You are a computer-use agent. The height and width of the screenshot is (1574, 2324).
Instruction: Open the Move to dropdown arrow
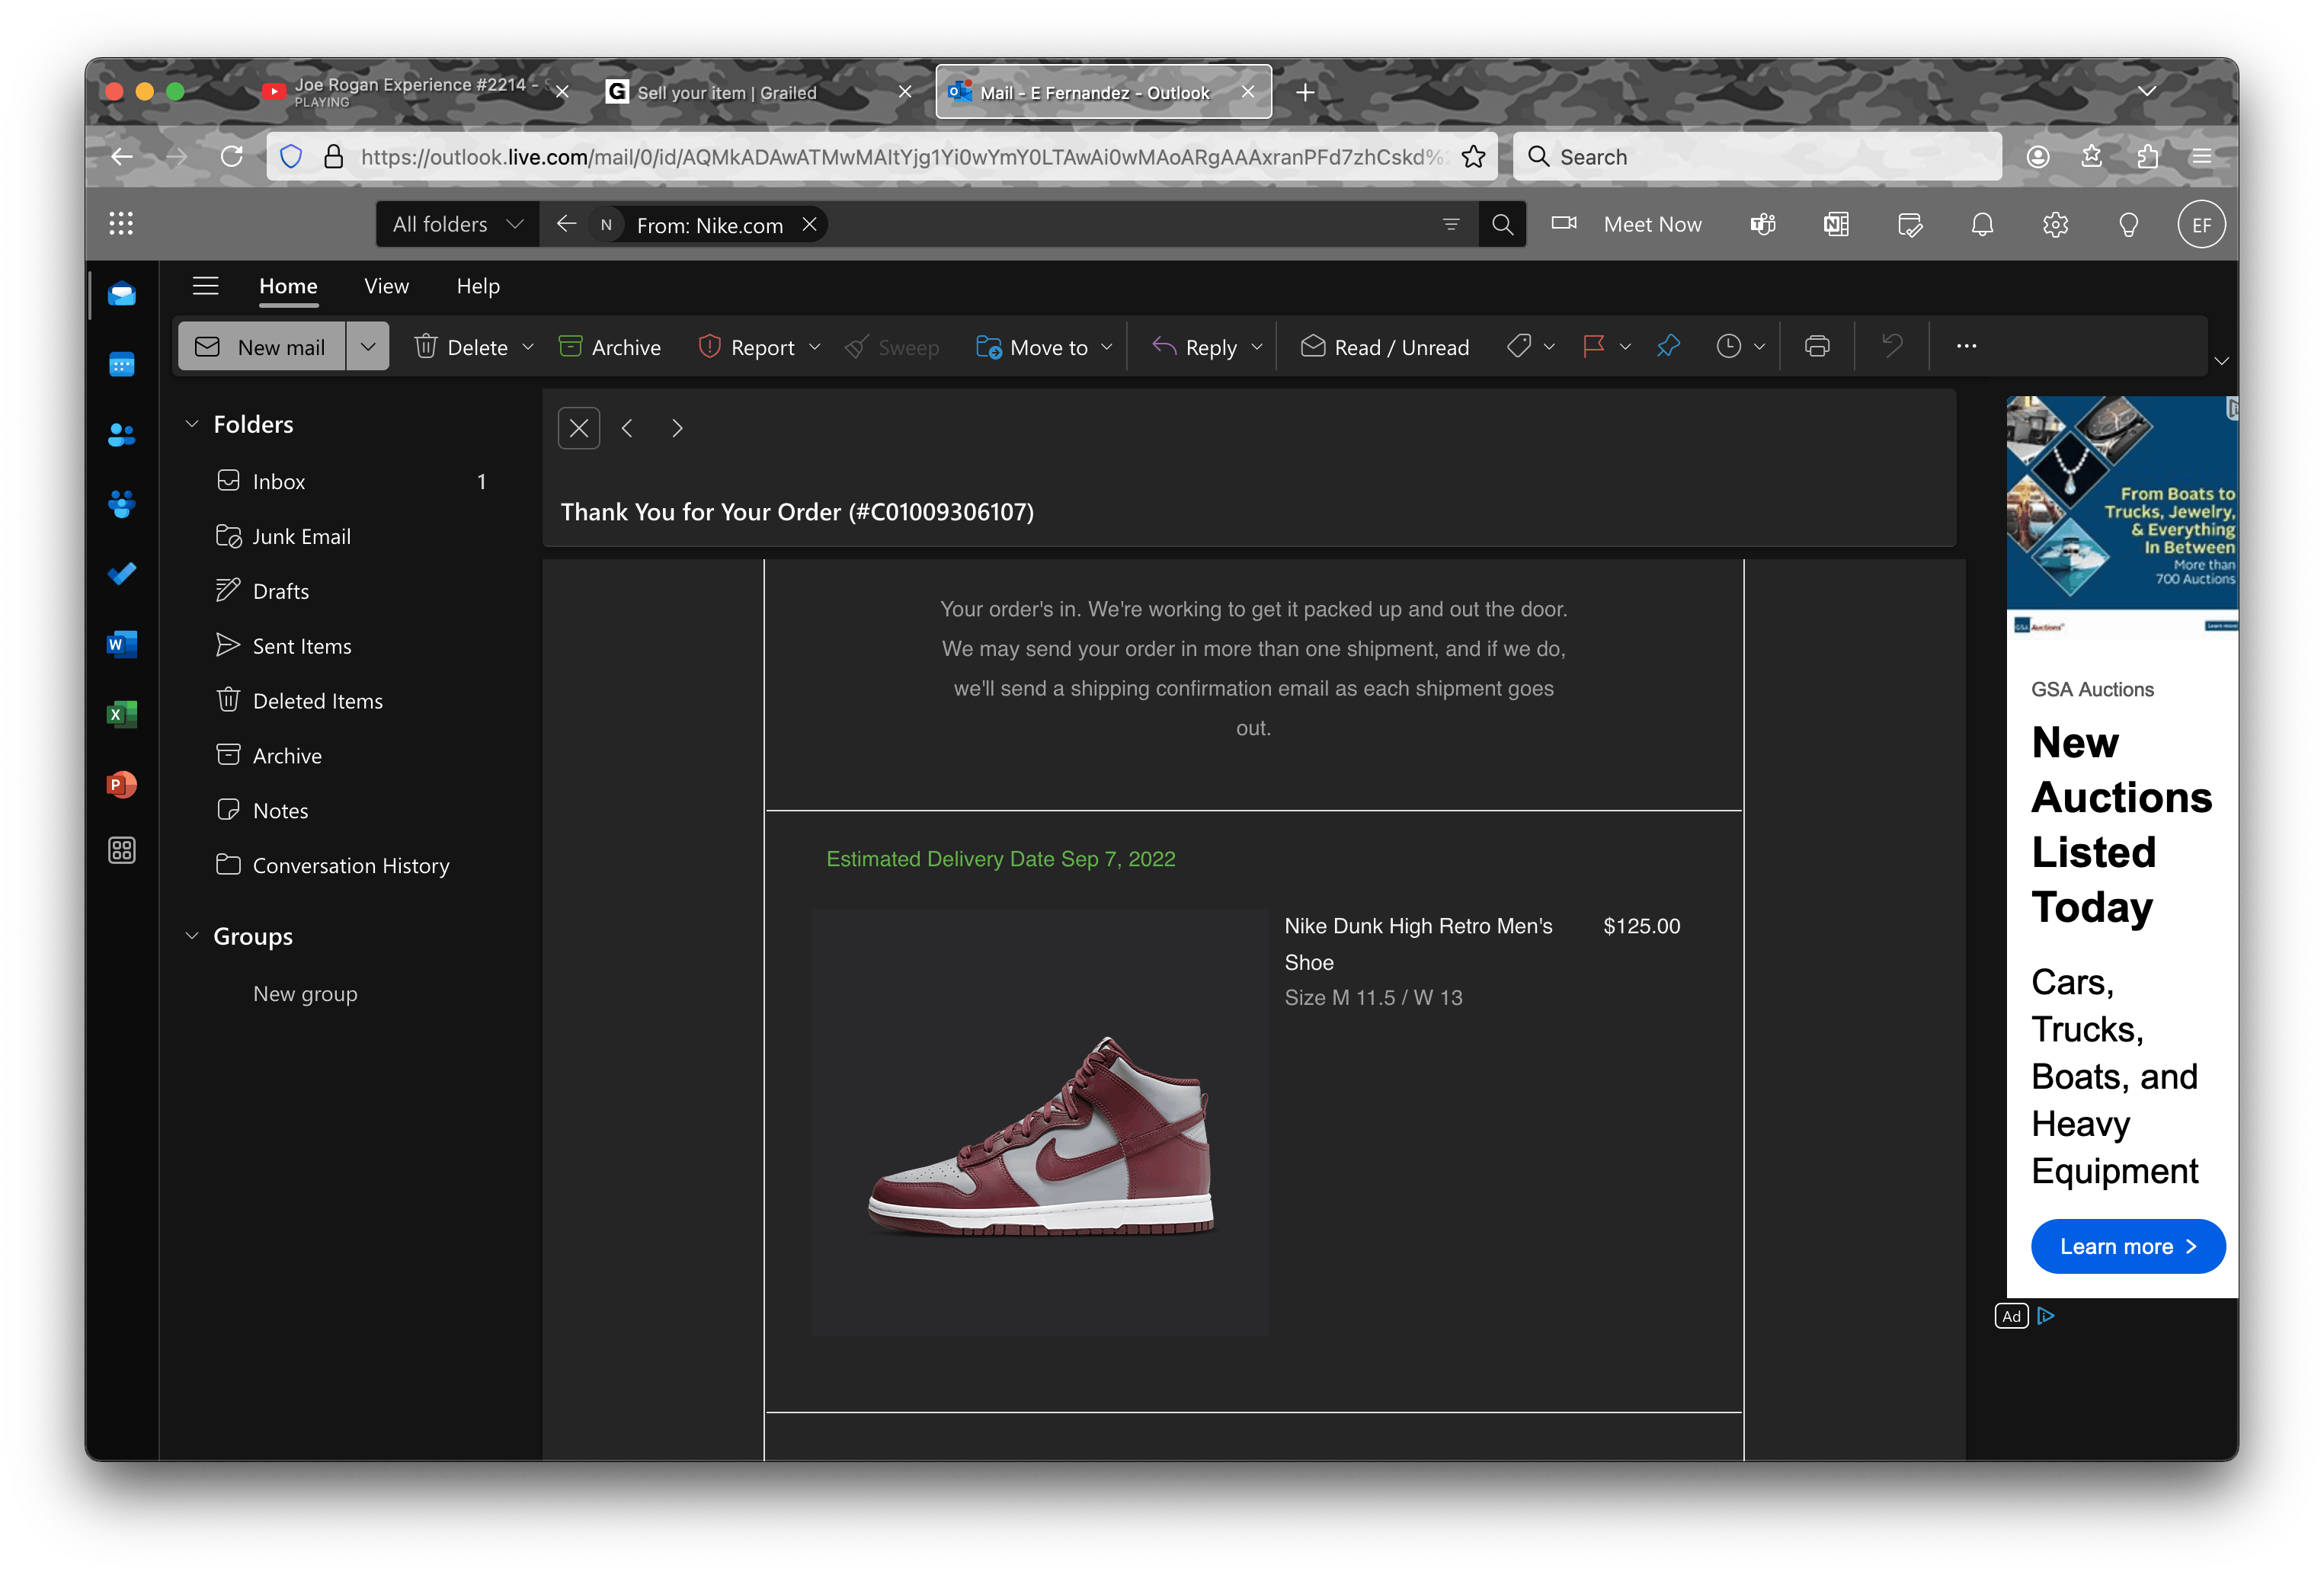coord(1107,347)
